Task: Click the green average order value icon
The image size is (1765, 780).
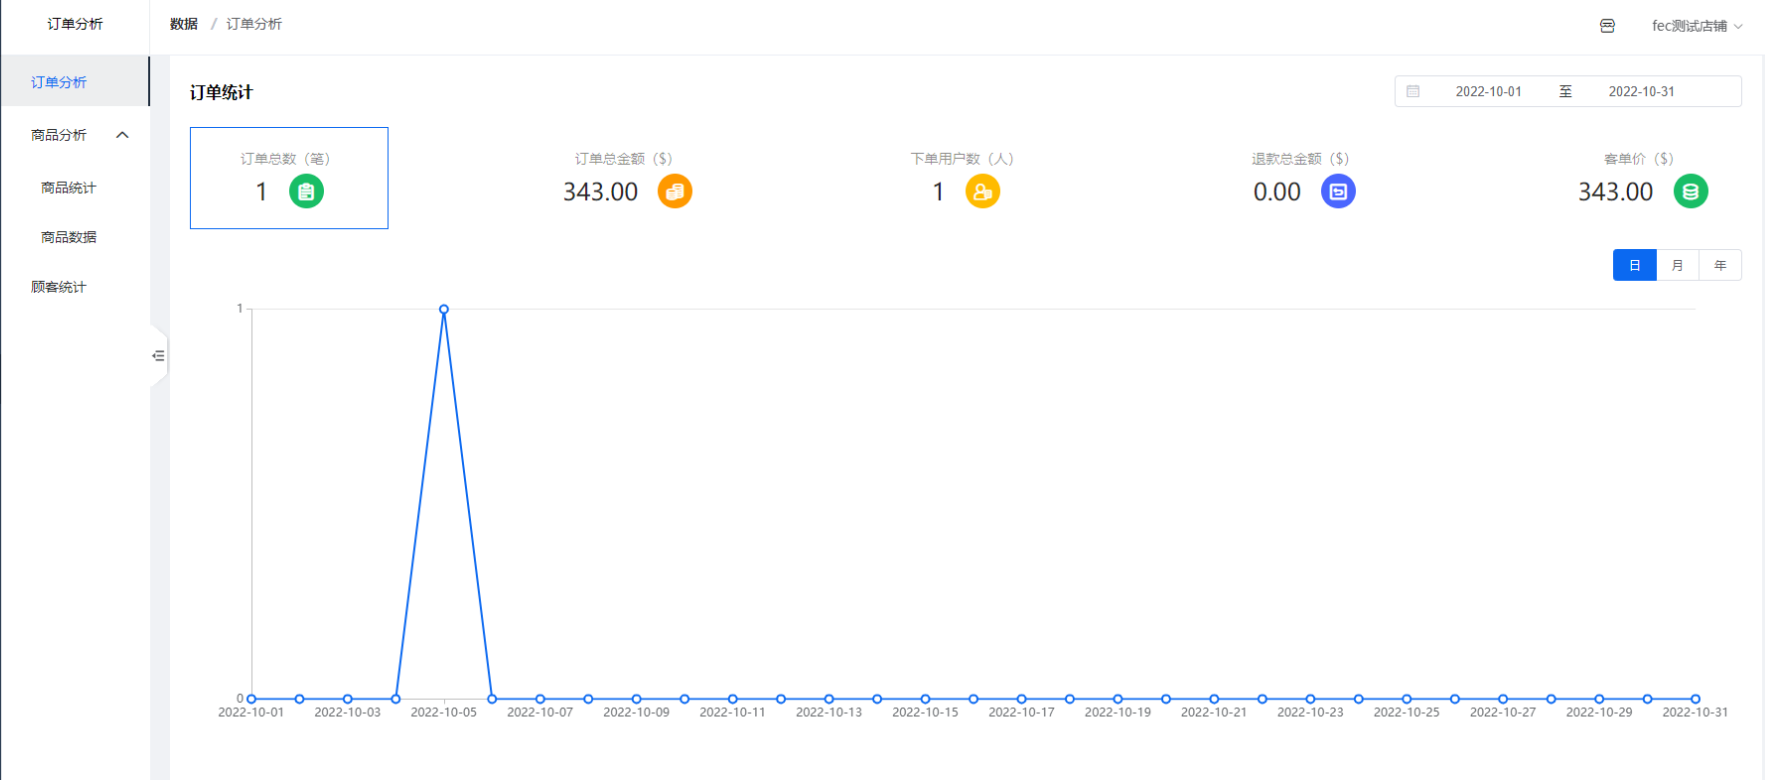Action: 1691,191
